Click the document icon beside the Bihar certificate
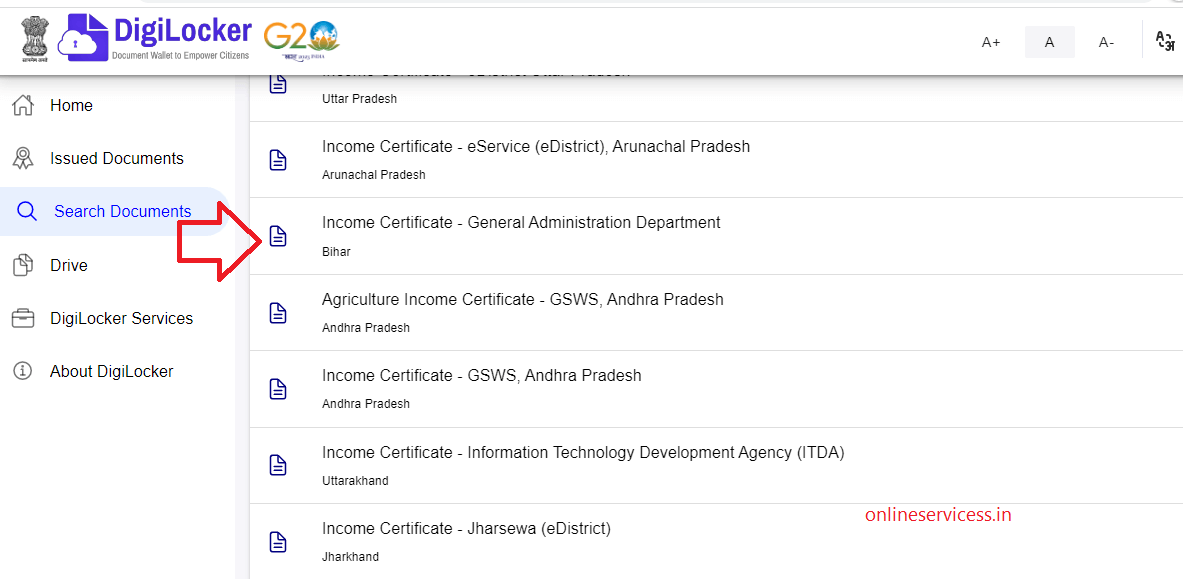Viewport: 1183px width, 579px height. 278,236
